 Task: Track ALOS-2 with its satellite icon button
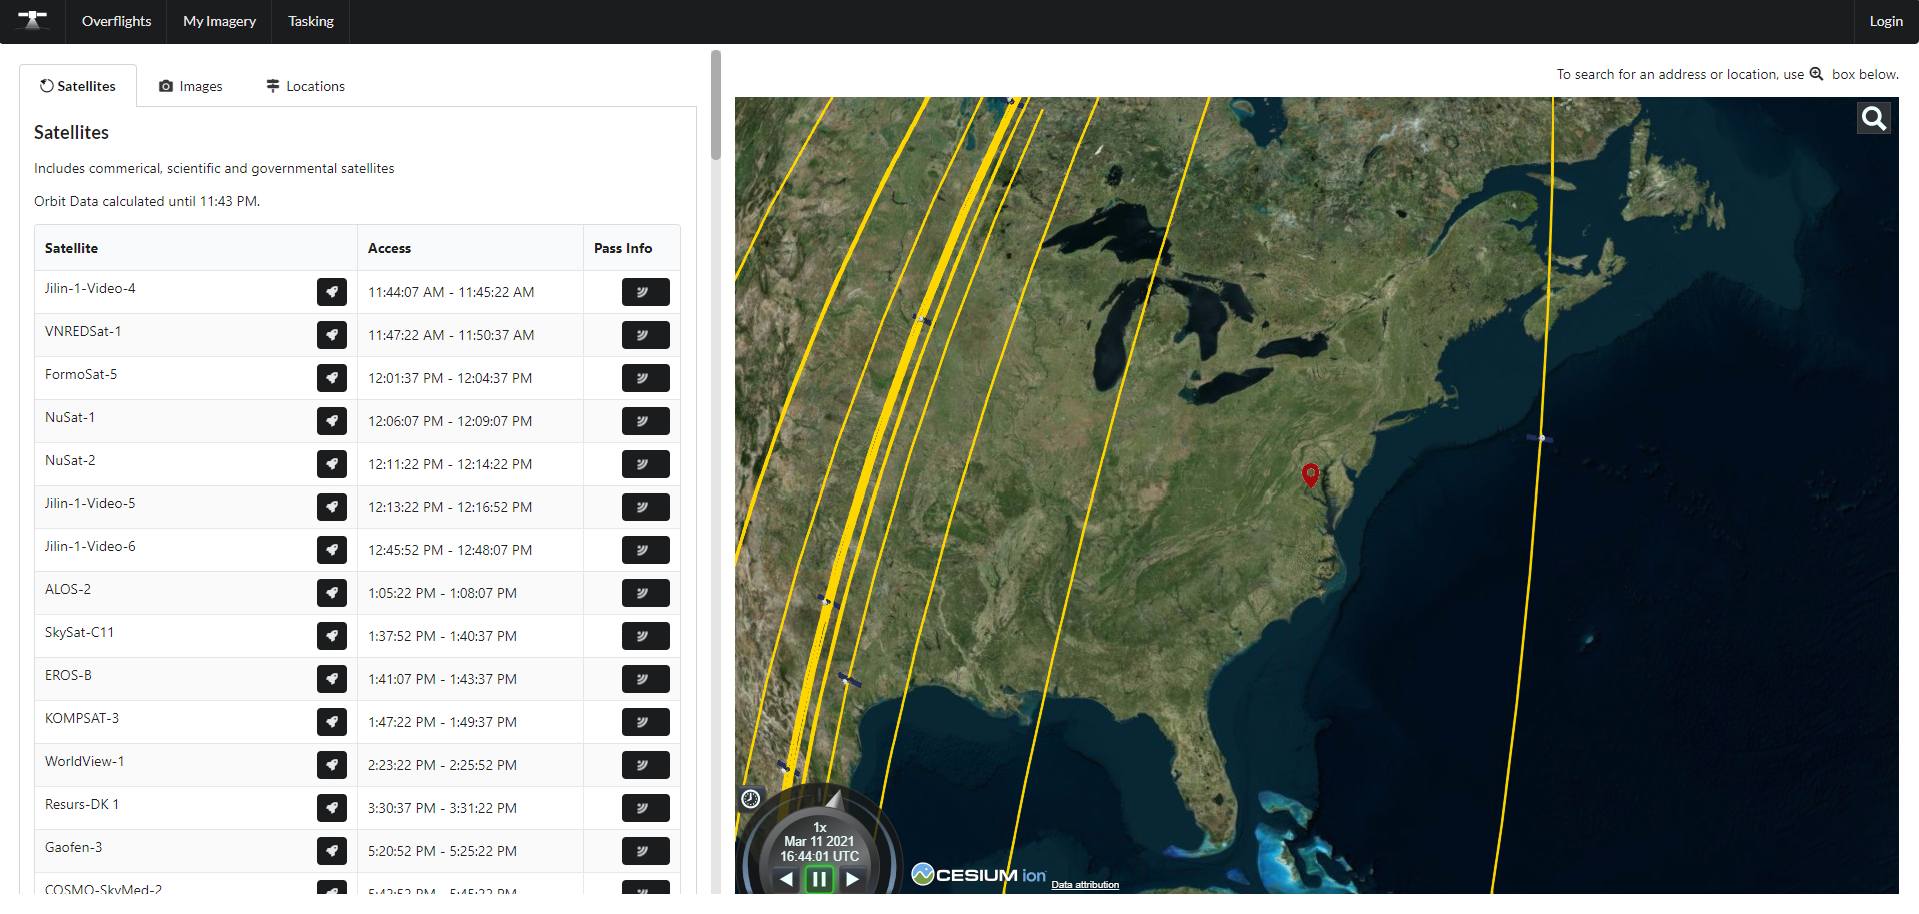click(332, 593)
